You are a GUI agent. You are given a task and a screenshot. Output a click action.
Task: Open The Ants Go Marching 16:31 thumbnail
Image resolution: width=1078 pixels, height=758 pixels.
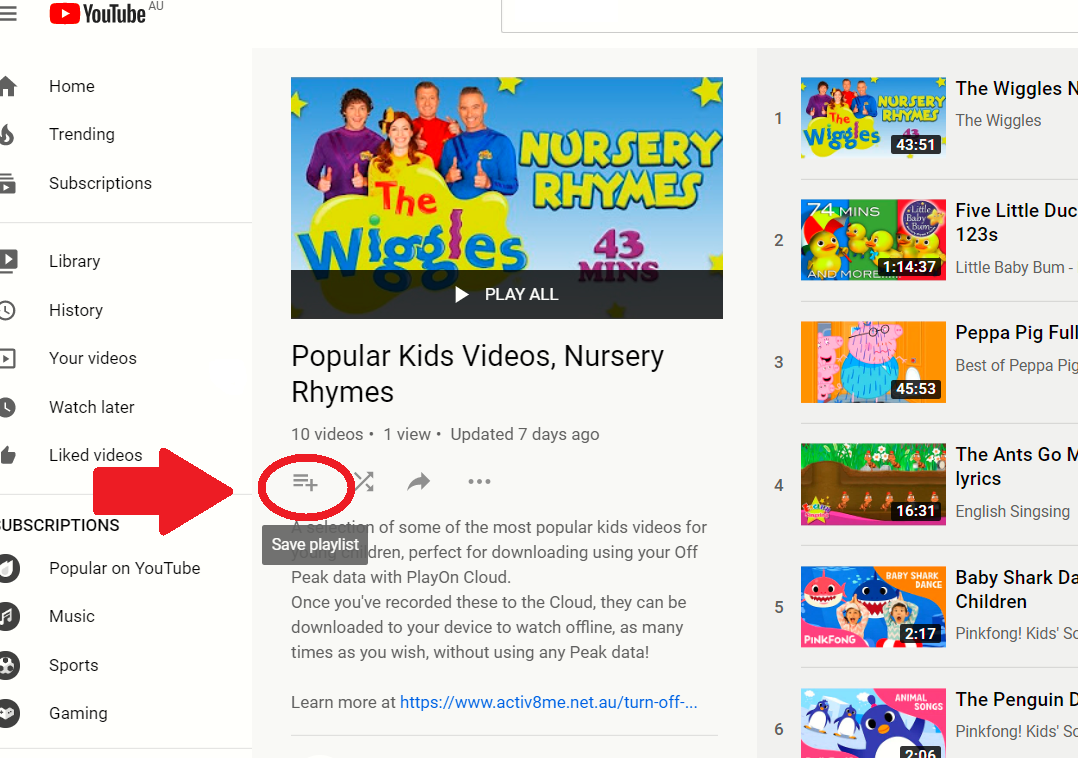click(x=873, y=484)
